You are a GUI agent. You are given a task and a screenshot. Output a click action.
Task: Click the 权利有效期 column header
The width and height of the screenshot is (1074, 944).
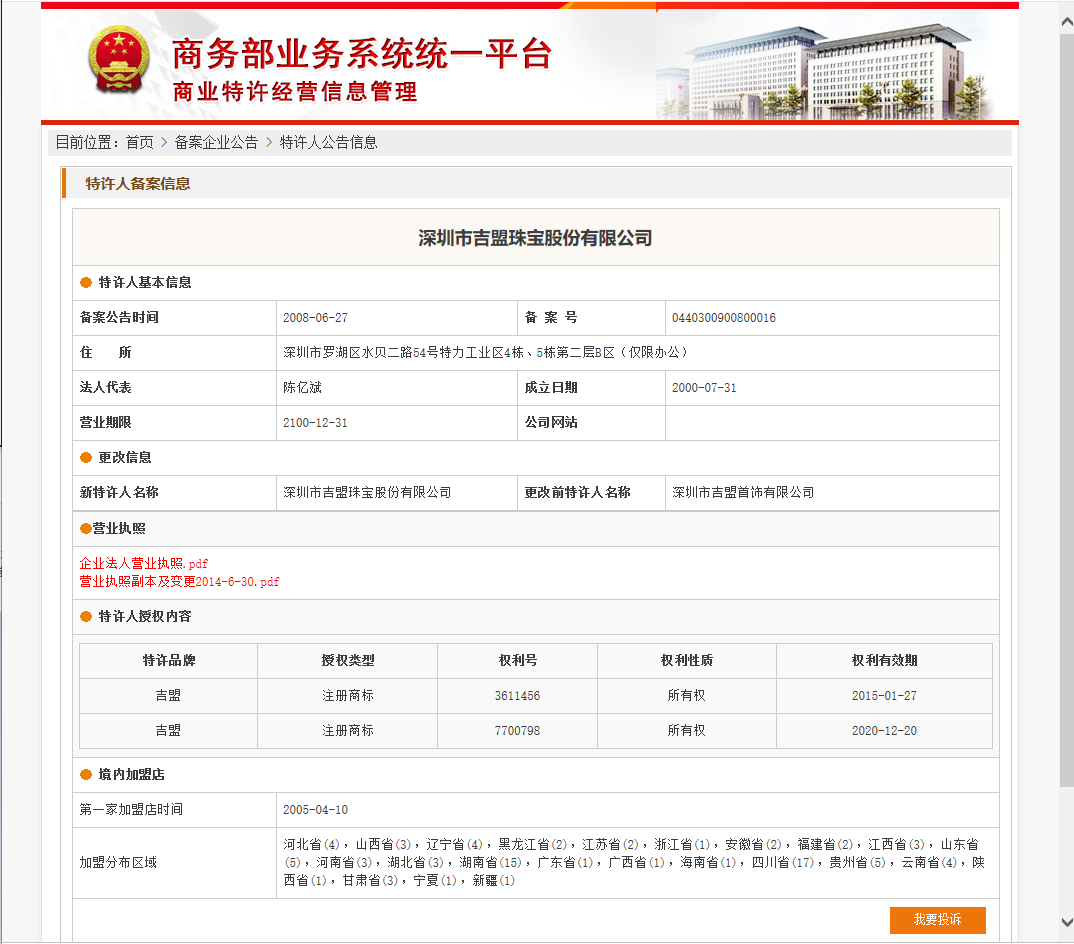884,661
